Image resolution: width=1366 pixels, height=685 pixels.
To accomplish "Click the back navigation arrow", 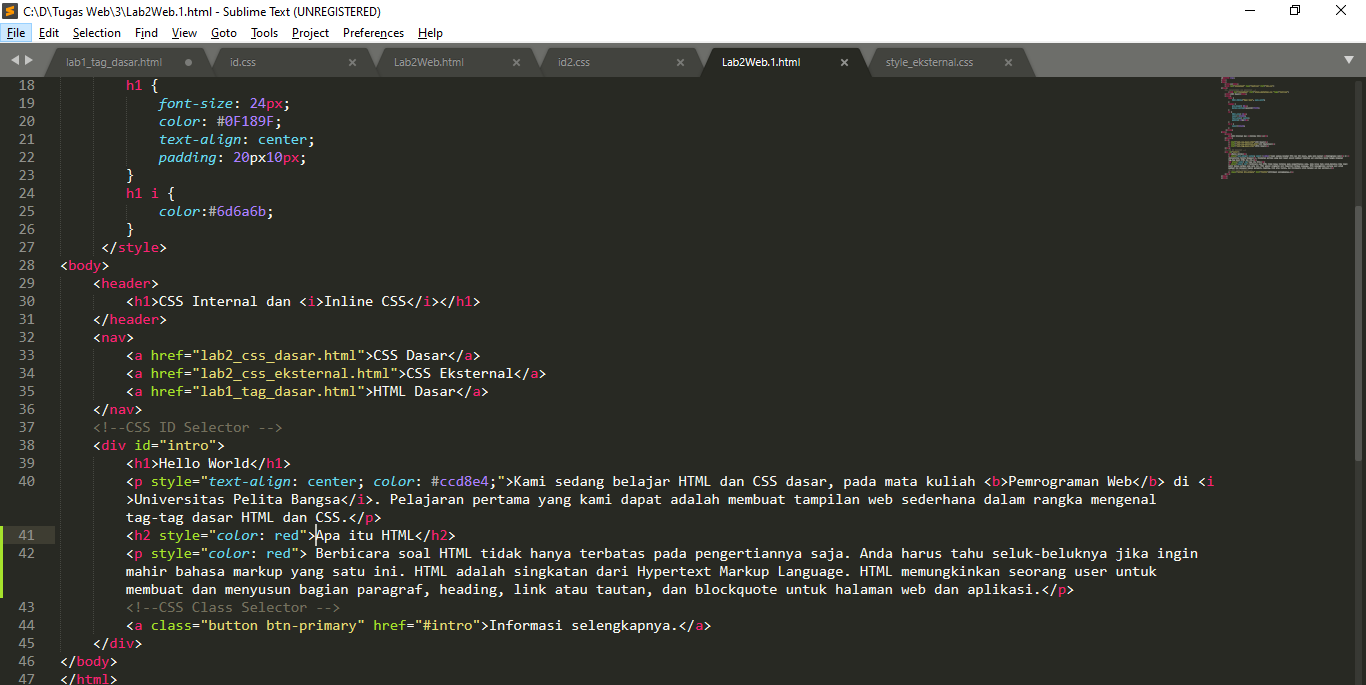I will pyautogui.click(x=13, y=60).
